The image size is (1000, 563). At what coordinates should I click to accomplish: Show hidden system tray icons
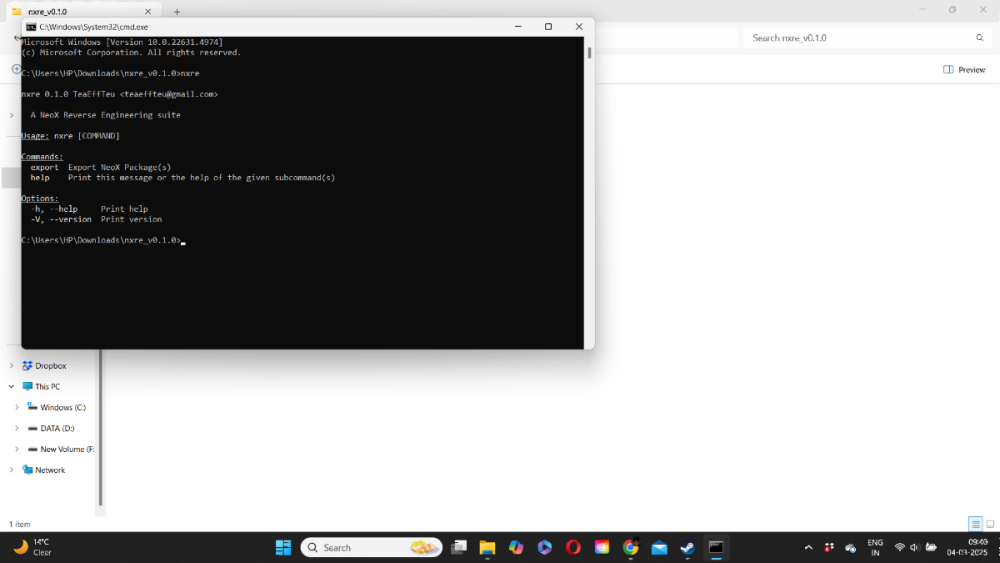pyautogui.click(x=808, y=548)
